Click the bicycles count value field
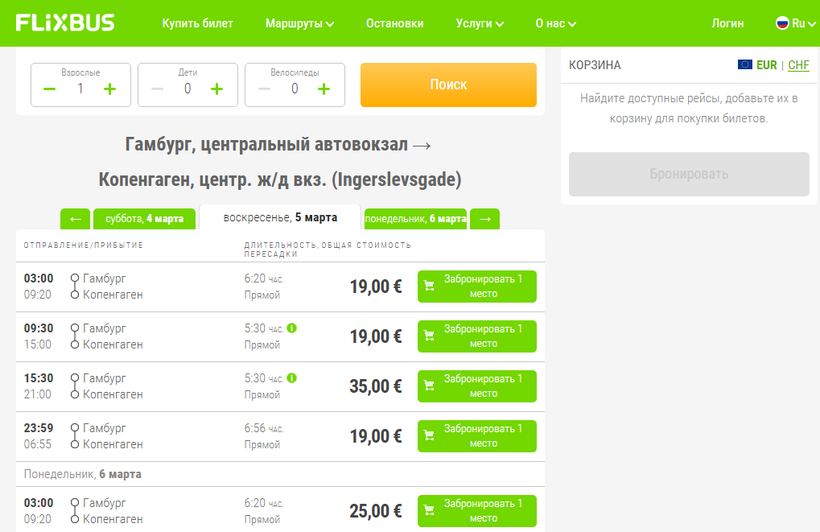This screenshot has height=532, width=820. 294,89
